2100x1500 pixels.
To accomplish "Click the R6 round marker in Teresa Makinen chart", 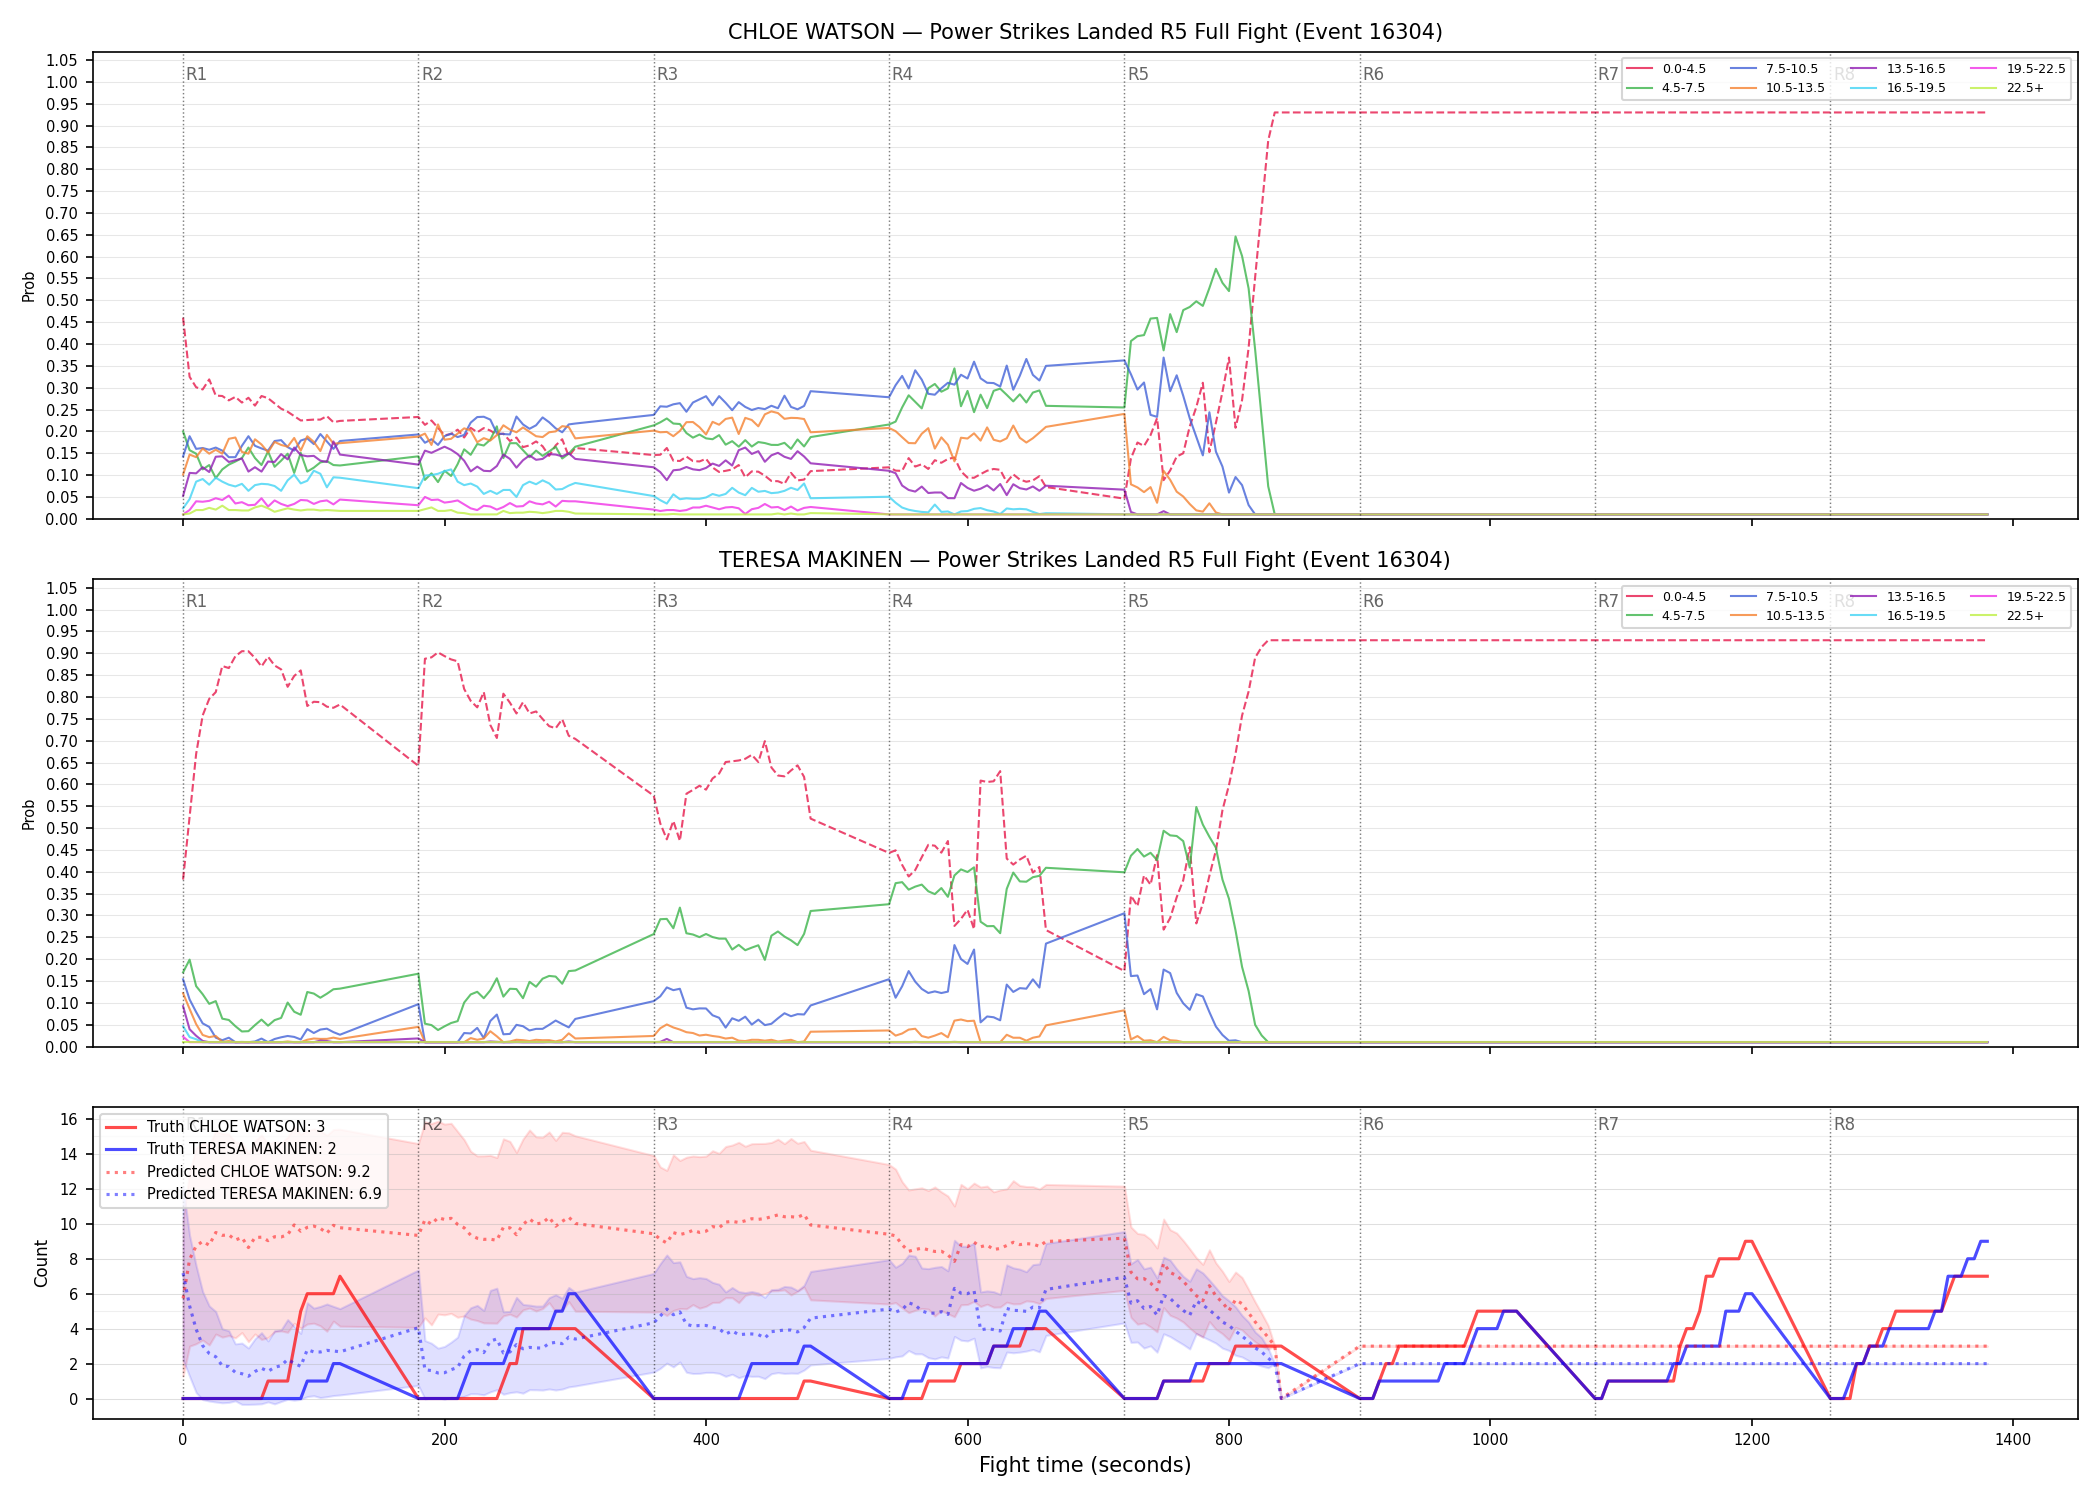I will tap(1373, 601).
